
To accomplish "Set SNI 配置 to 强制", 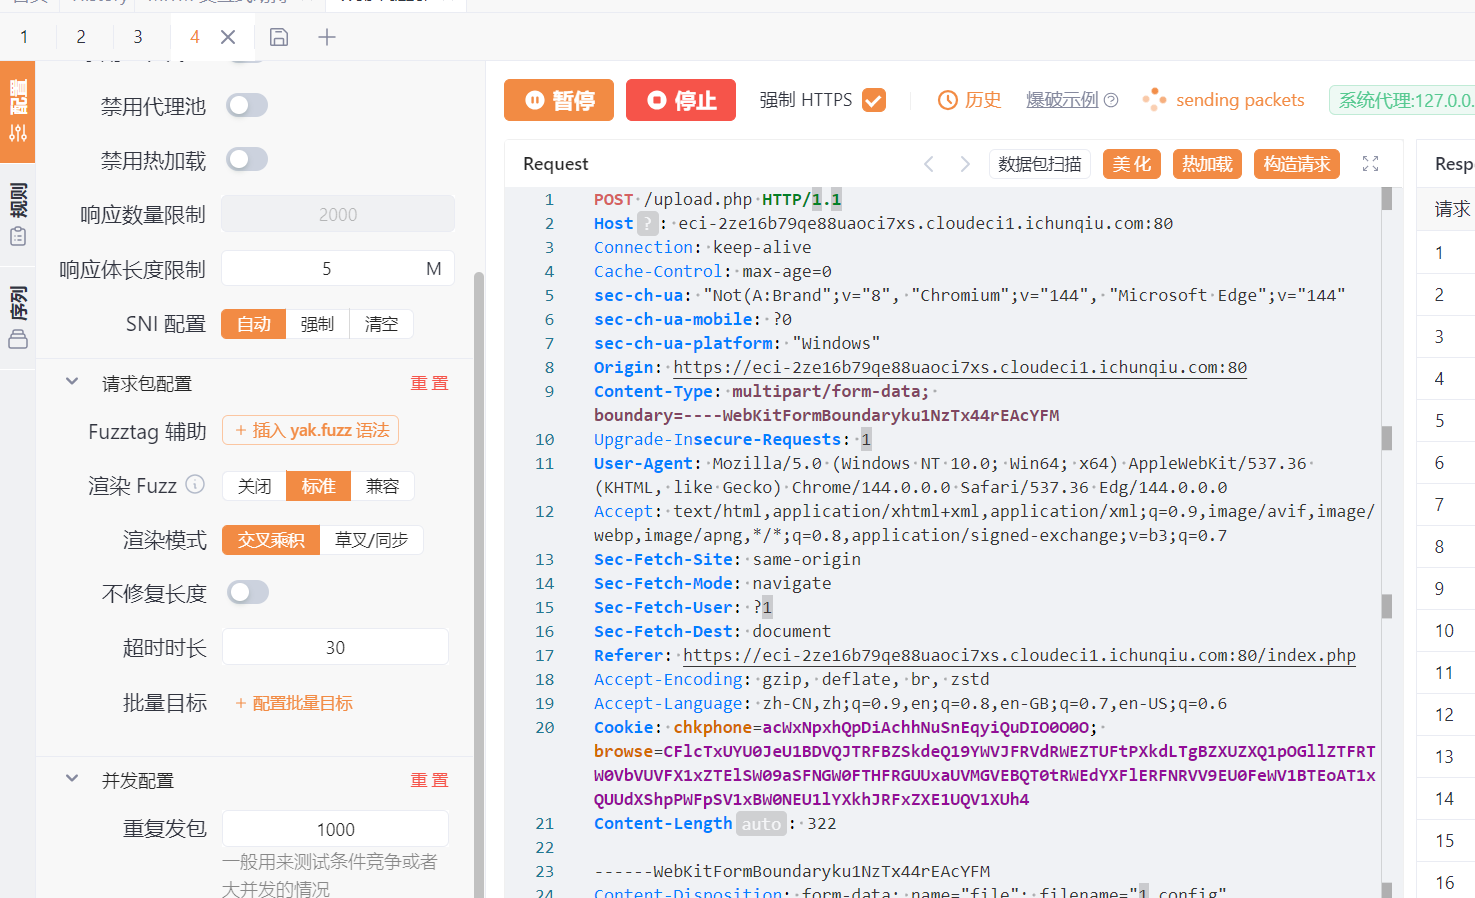I will tap(317, 324).
